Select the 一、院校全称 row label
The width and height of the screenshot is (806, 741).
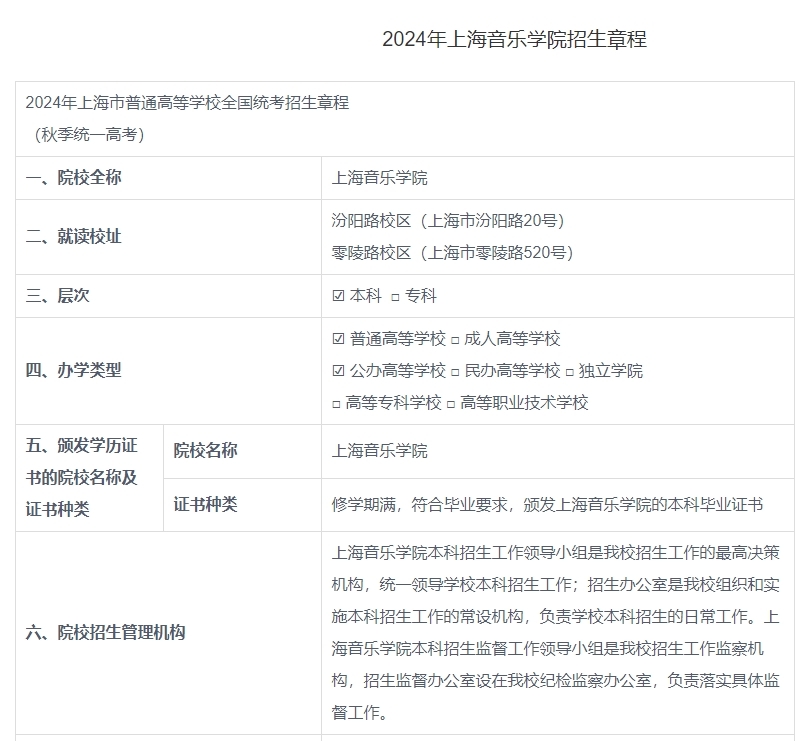click(74, 178)
